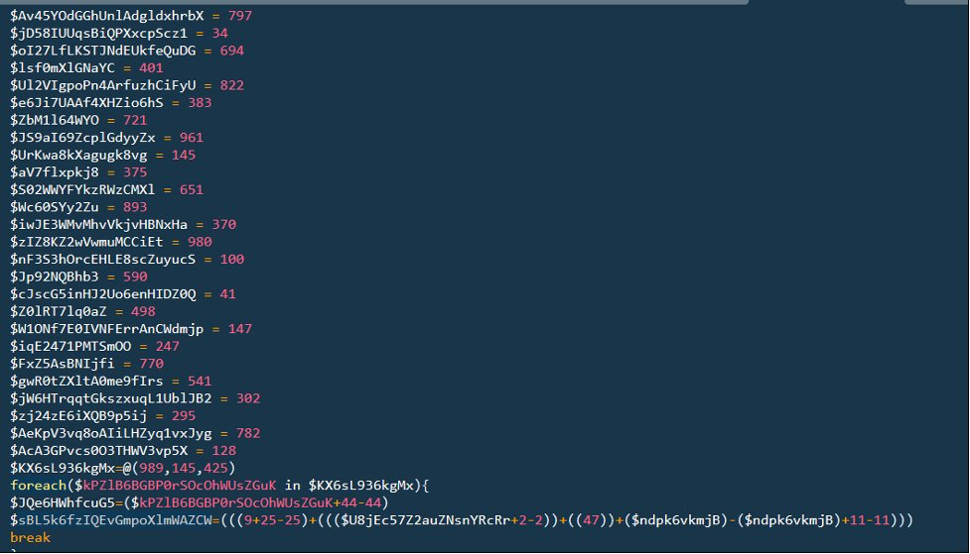Click the variable $cJscG5inHJ2Uo6enHIDZ0Q
970x554 pixels.
coord(103,294)
